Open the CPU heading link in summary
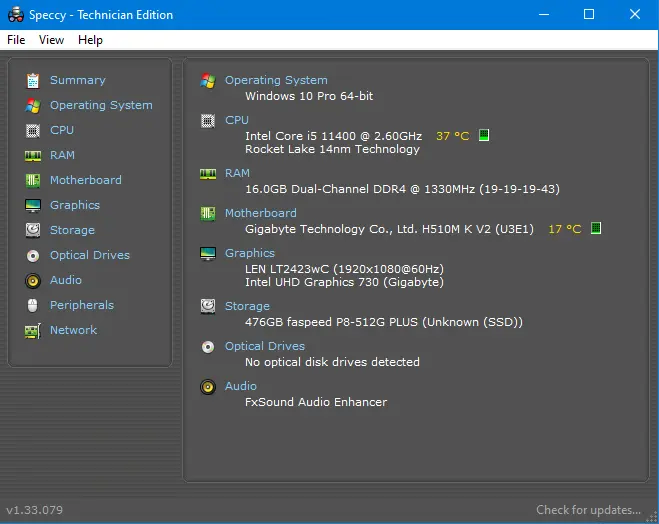The height and width of the screenshot is (524, 659). (237, 120)
